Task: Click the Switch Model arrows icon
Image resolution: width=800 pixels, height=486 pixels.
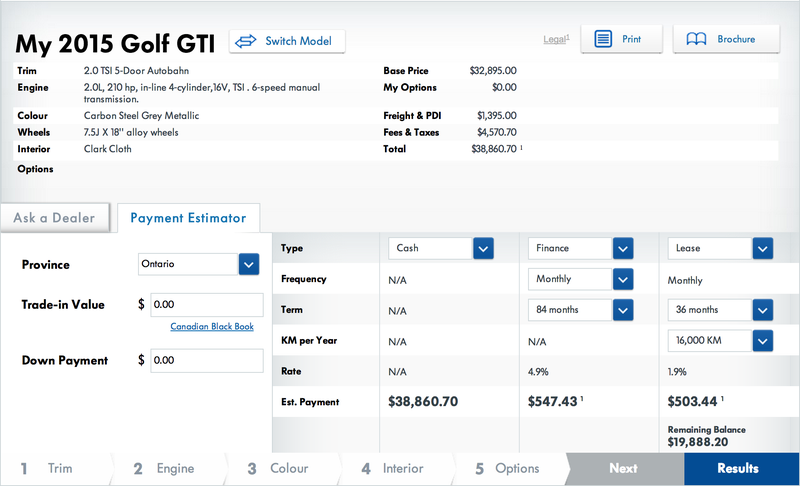Action: [245, 41]
